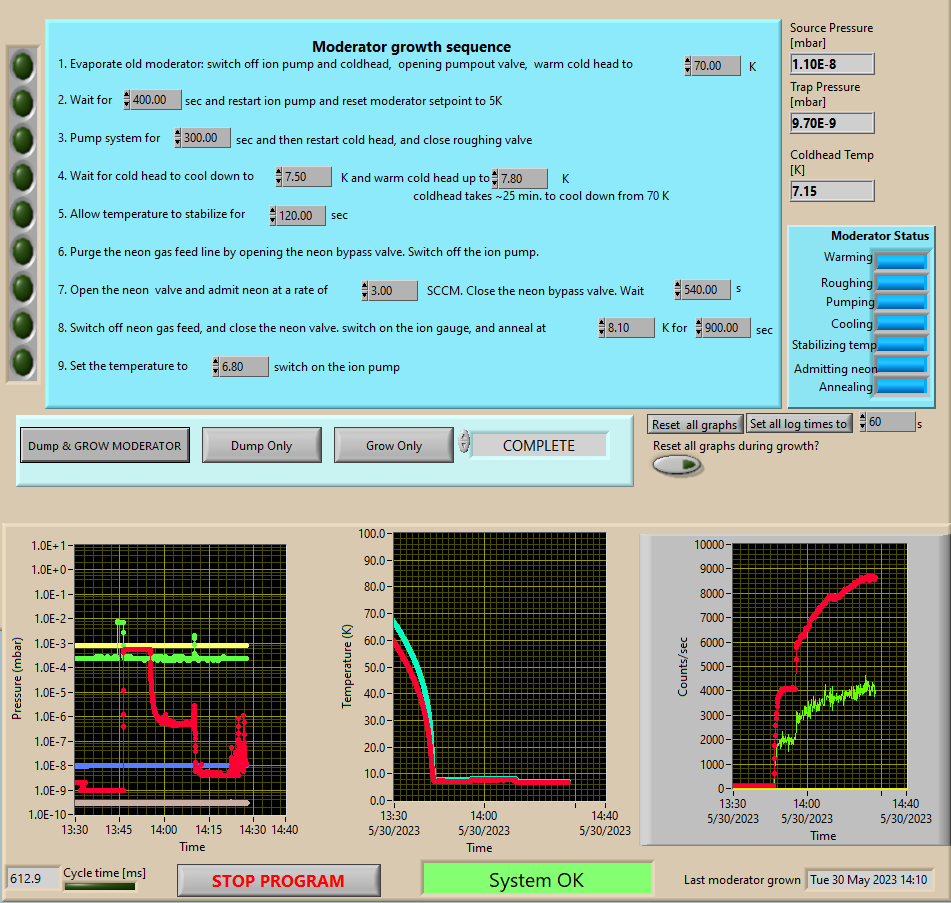Click the neon rate 3.00 SCCM field
This screenshot has height=903, width=951.
(393, 290)
